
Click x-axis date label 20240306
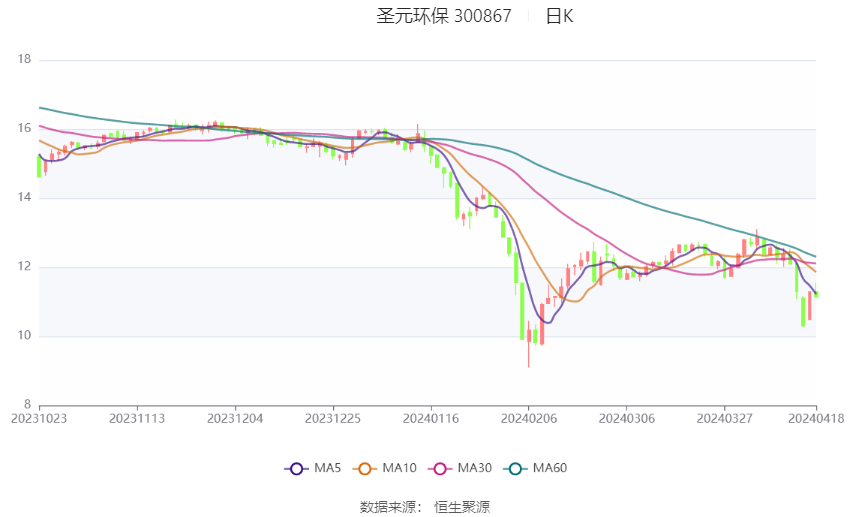click(x=627, y=419)
